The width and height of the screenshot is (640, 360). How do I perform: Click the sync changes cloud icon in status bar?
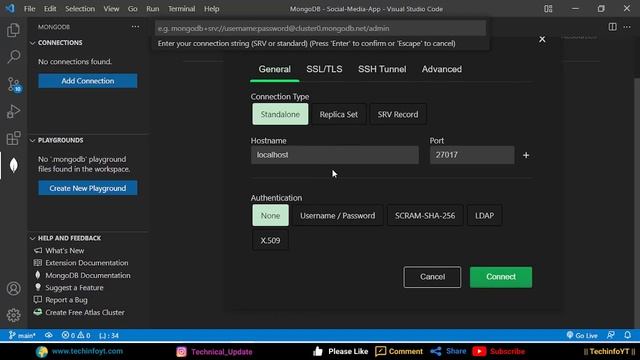pyautogui.click(x=49, y=336)
